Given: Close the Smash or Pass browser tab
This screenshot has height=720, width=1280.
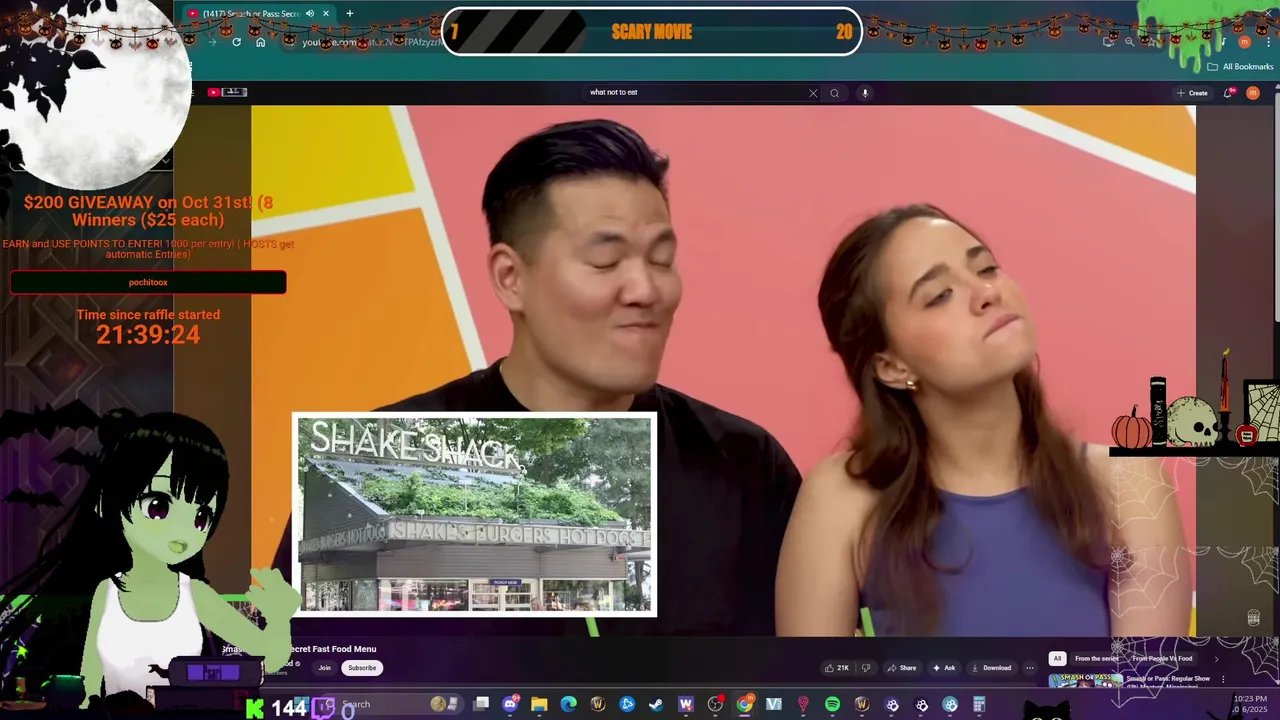Looking at the screenshot, I should [328, 13].
